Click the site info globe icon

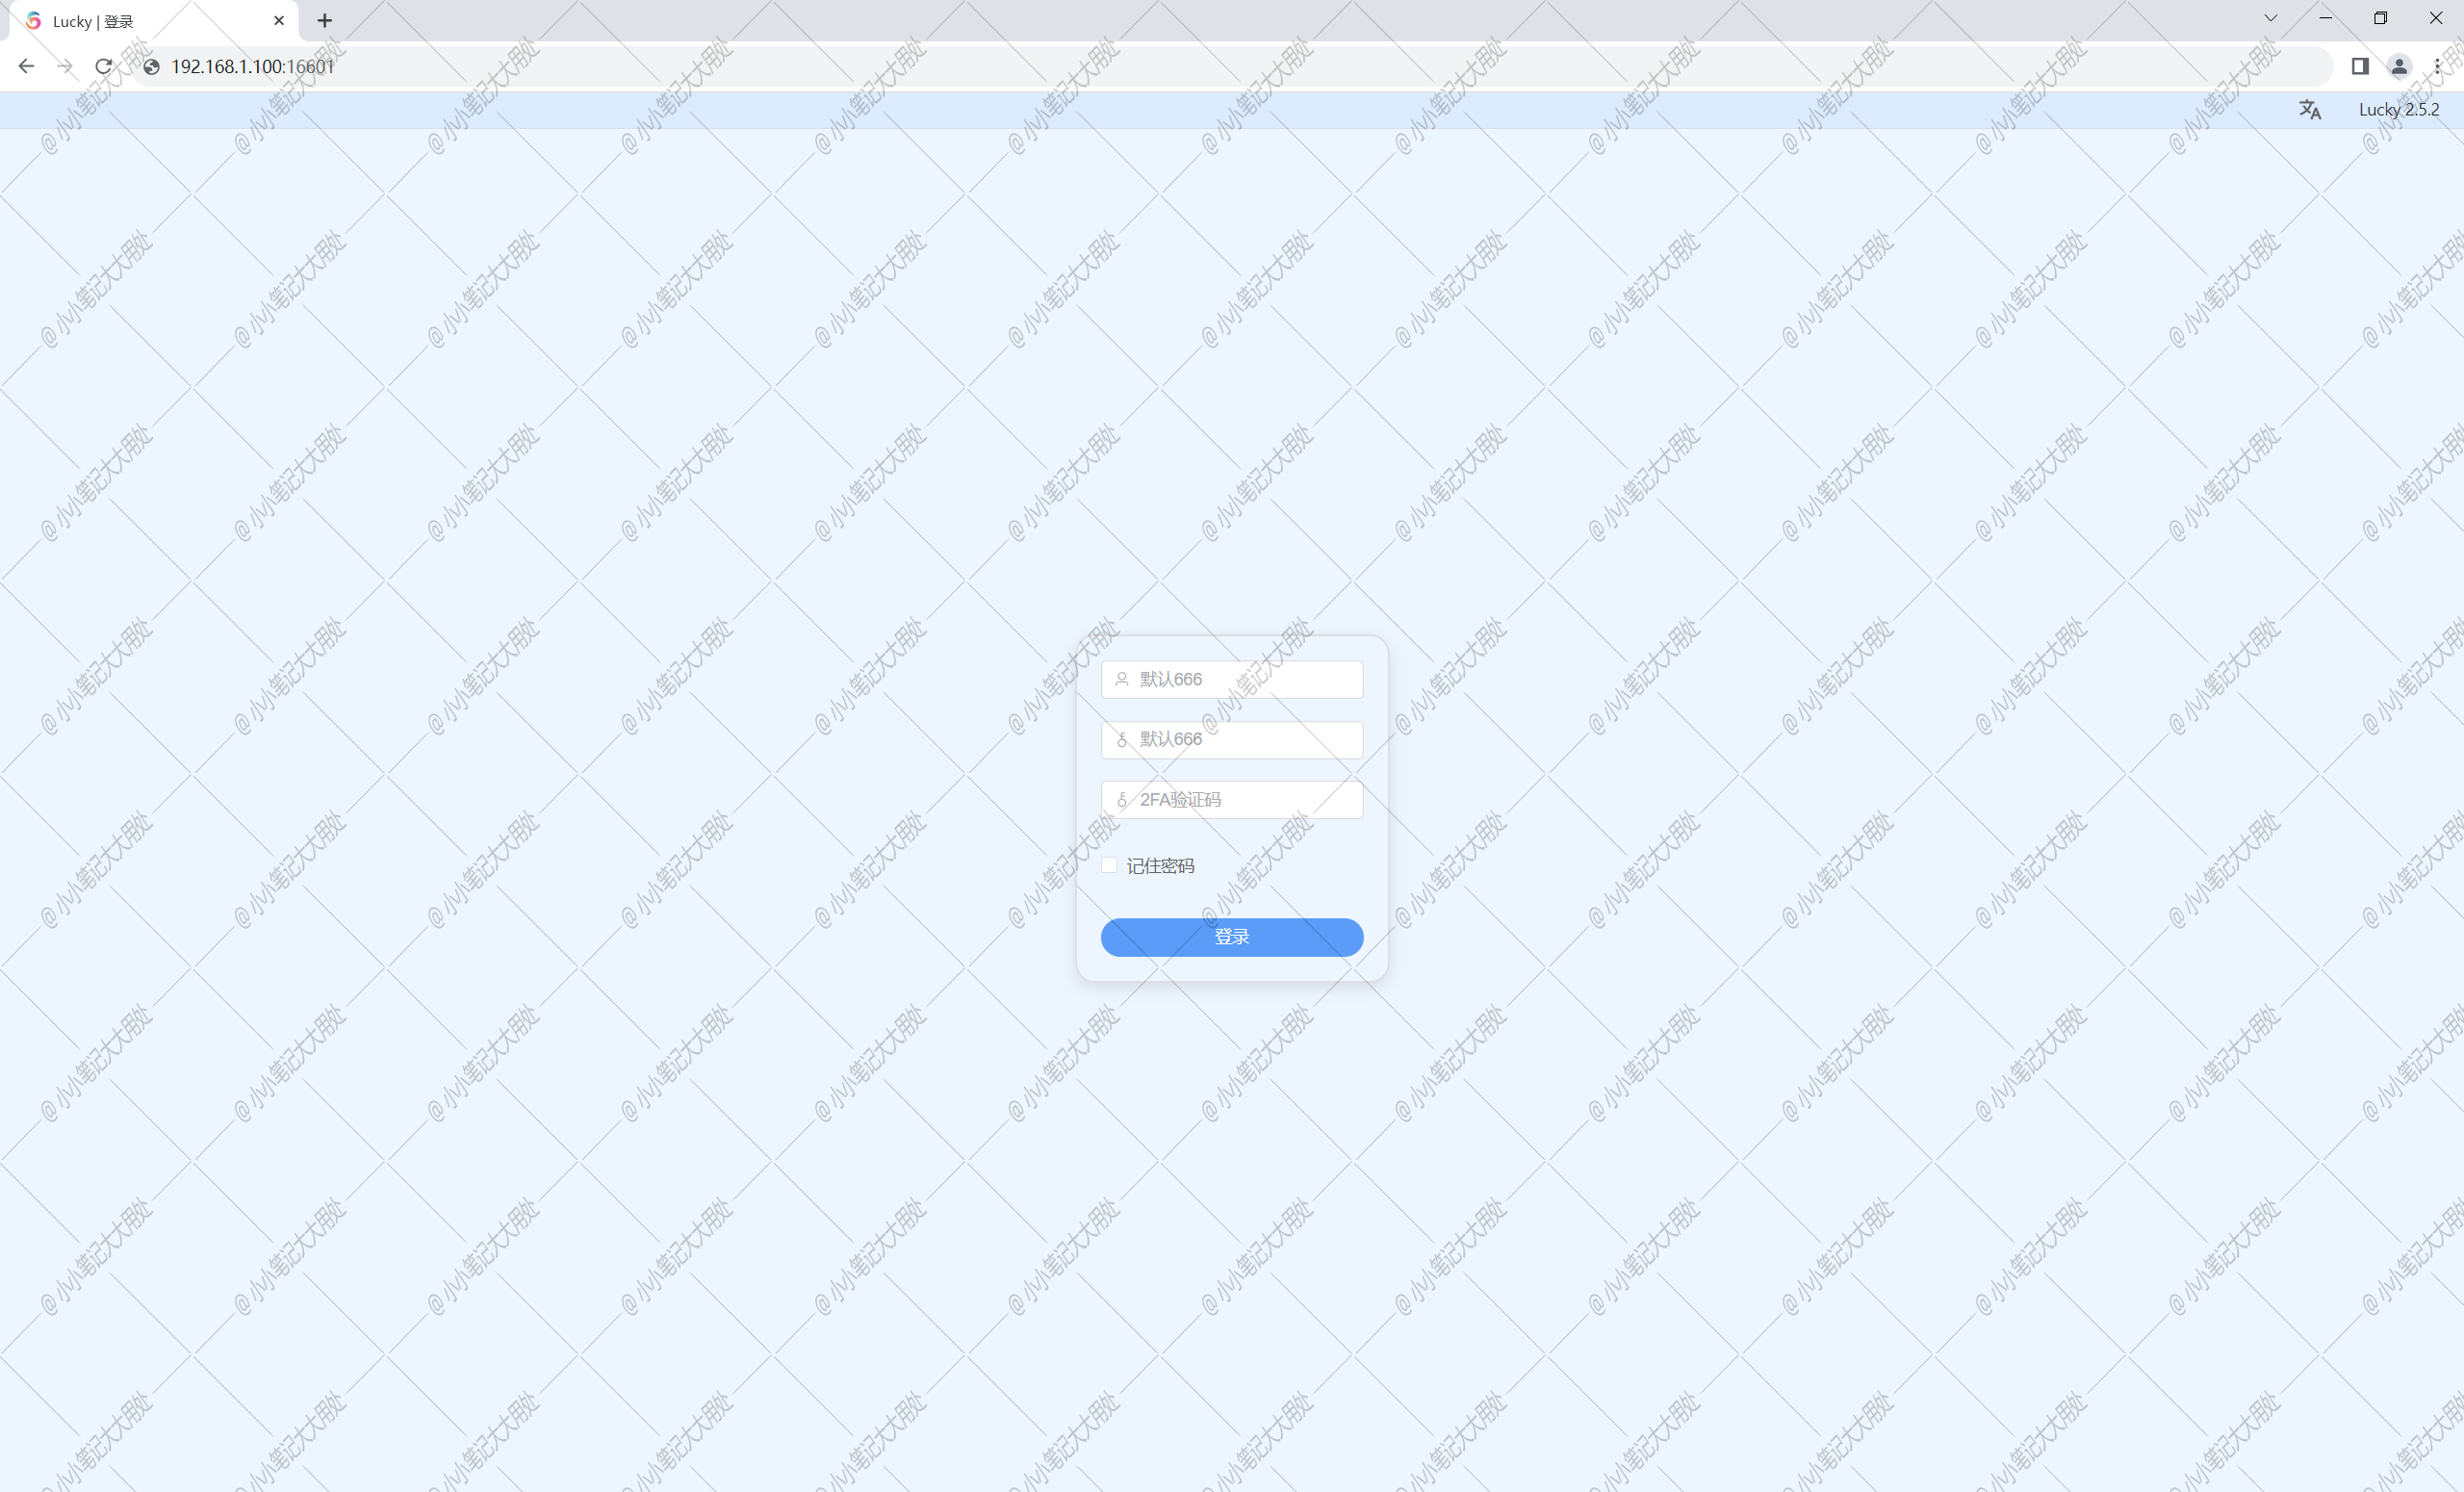(x=152, y=67)
